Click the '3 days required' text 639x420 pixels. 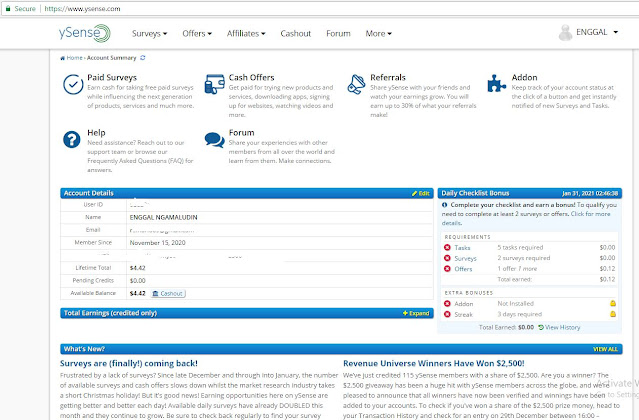[520, 314]
